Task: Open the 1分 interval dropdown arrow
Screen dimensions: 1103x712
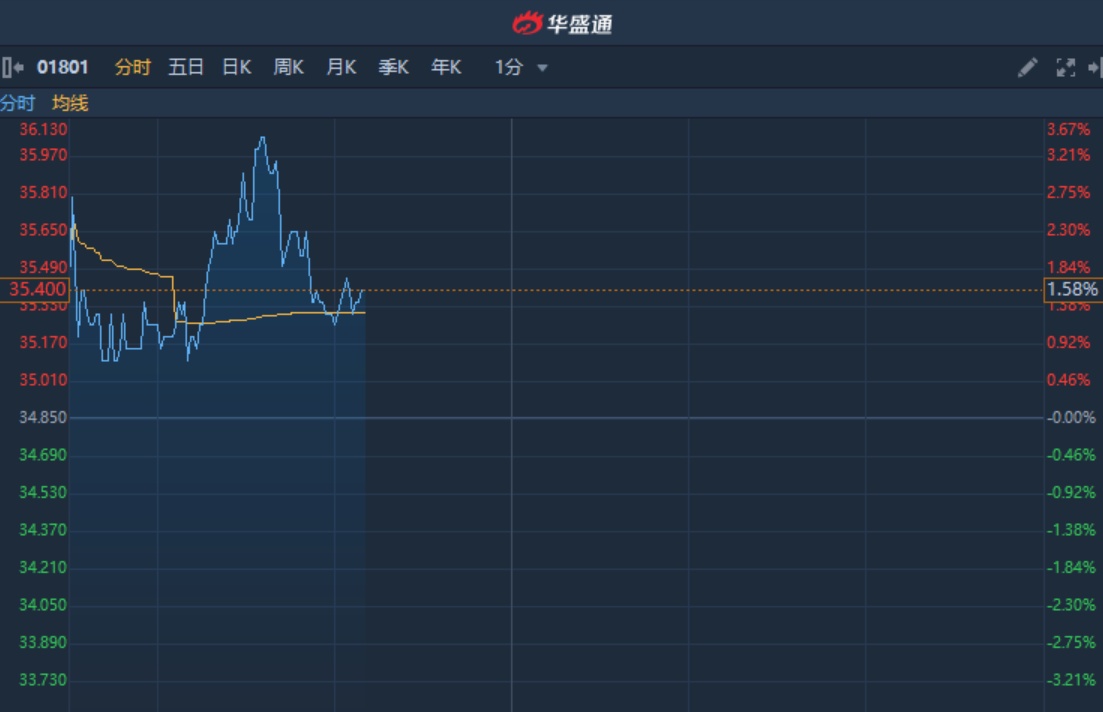Action: [542, 68]
